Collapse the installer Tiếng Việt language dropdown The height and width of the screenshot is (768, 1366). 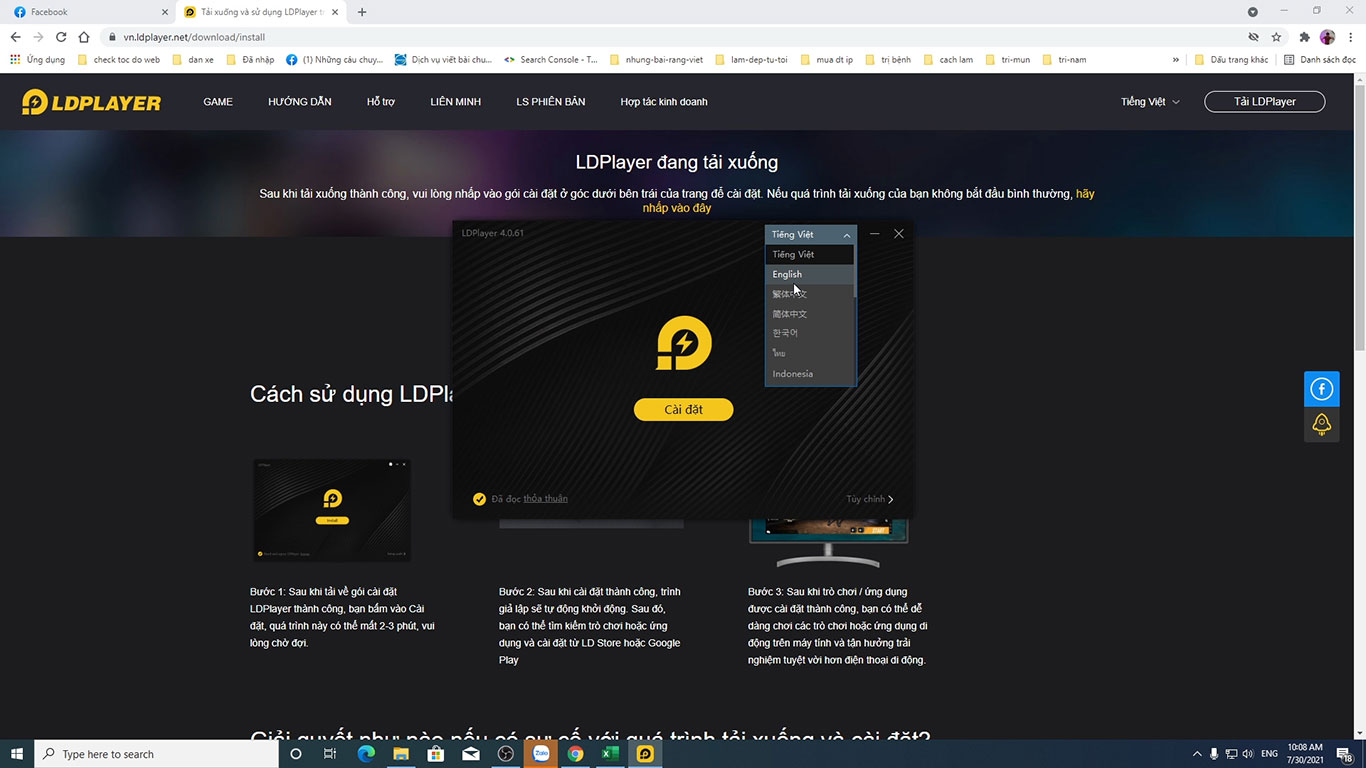pos(810,235)
